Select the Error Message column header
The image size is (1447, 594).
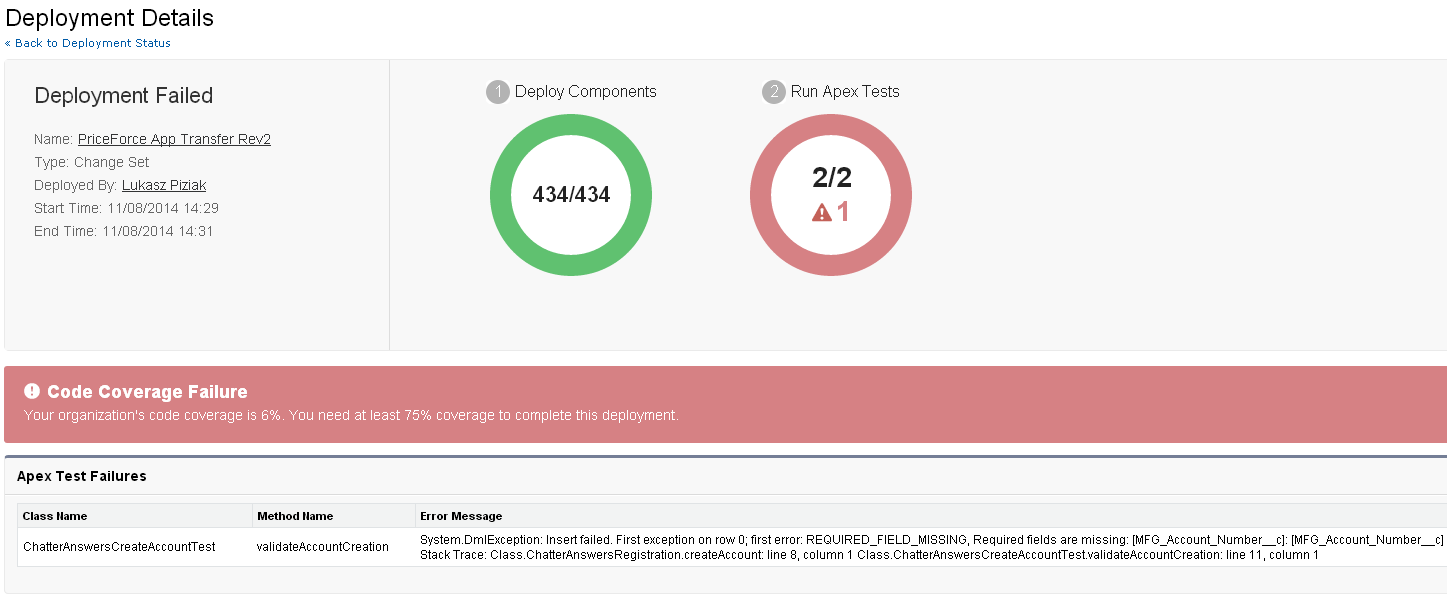[x=461, y=516]
